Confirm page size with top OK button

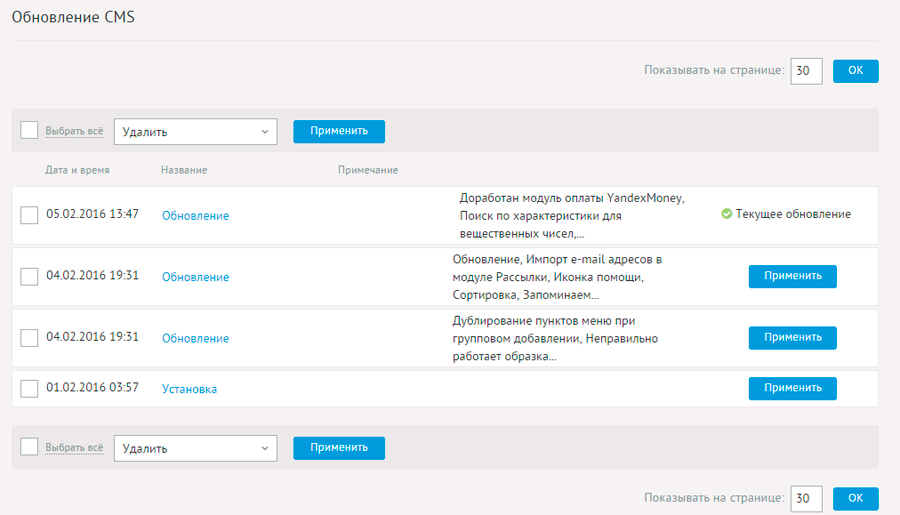pos(855,71)
